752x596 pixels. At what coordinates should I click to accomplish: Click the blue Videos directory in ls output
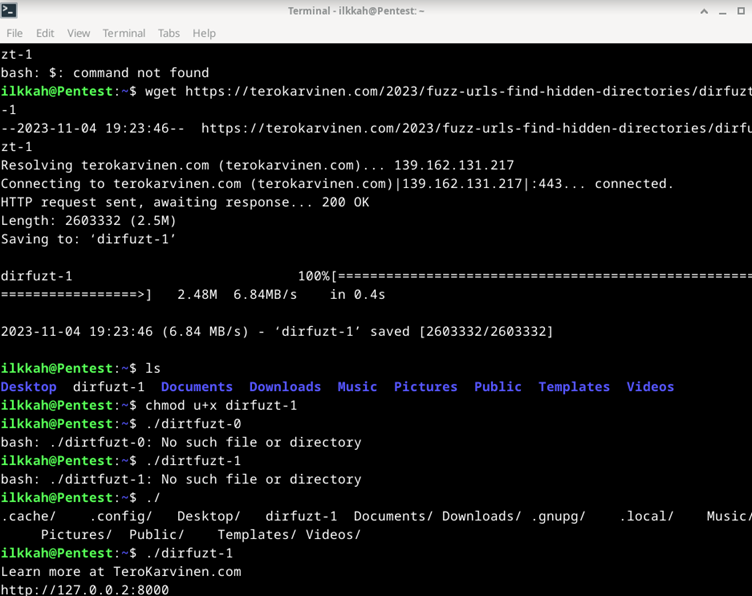[x=650, y=387]
